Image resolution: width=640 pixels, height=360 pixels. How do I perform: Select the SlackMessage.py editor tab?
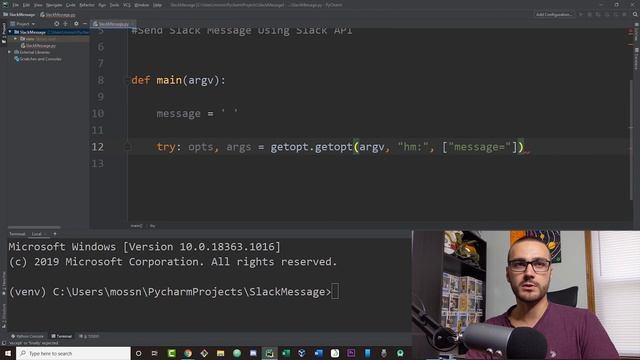[x=113, y=24]
